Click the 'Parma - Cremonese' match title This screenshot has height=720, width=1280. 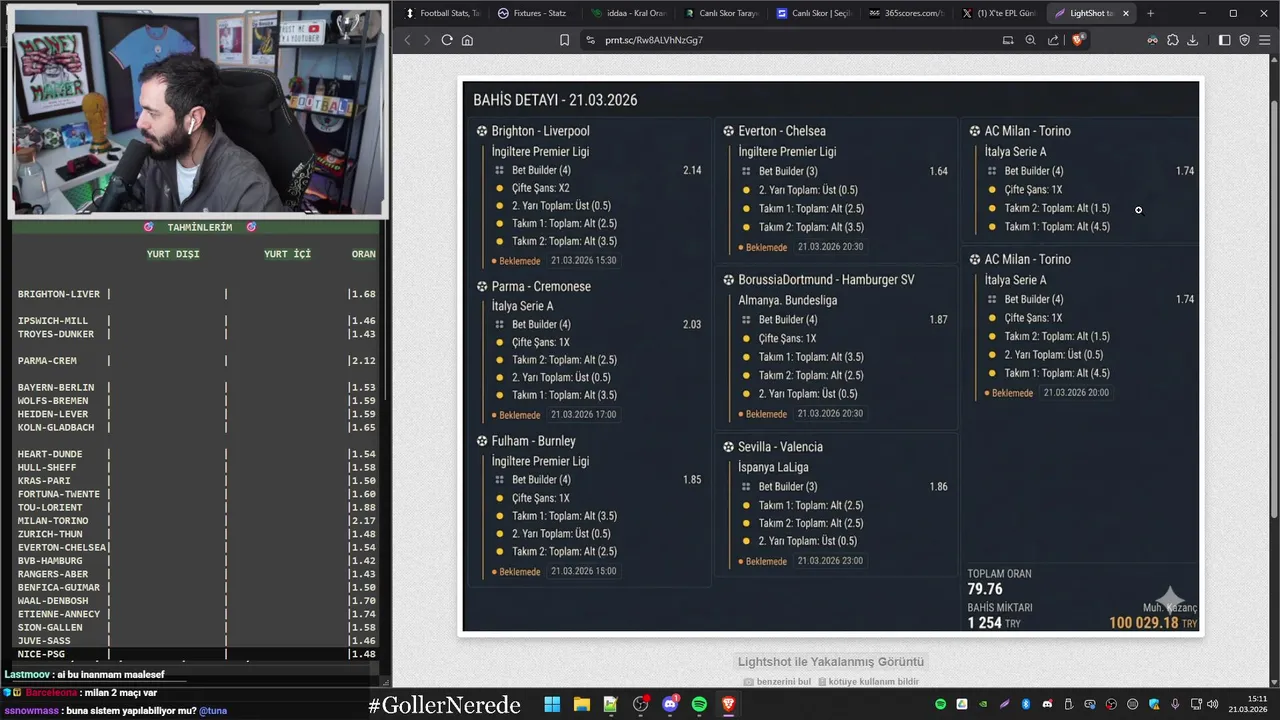click(541, 286)
